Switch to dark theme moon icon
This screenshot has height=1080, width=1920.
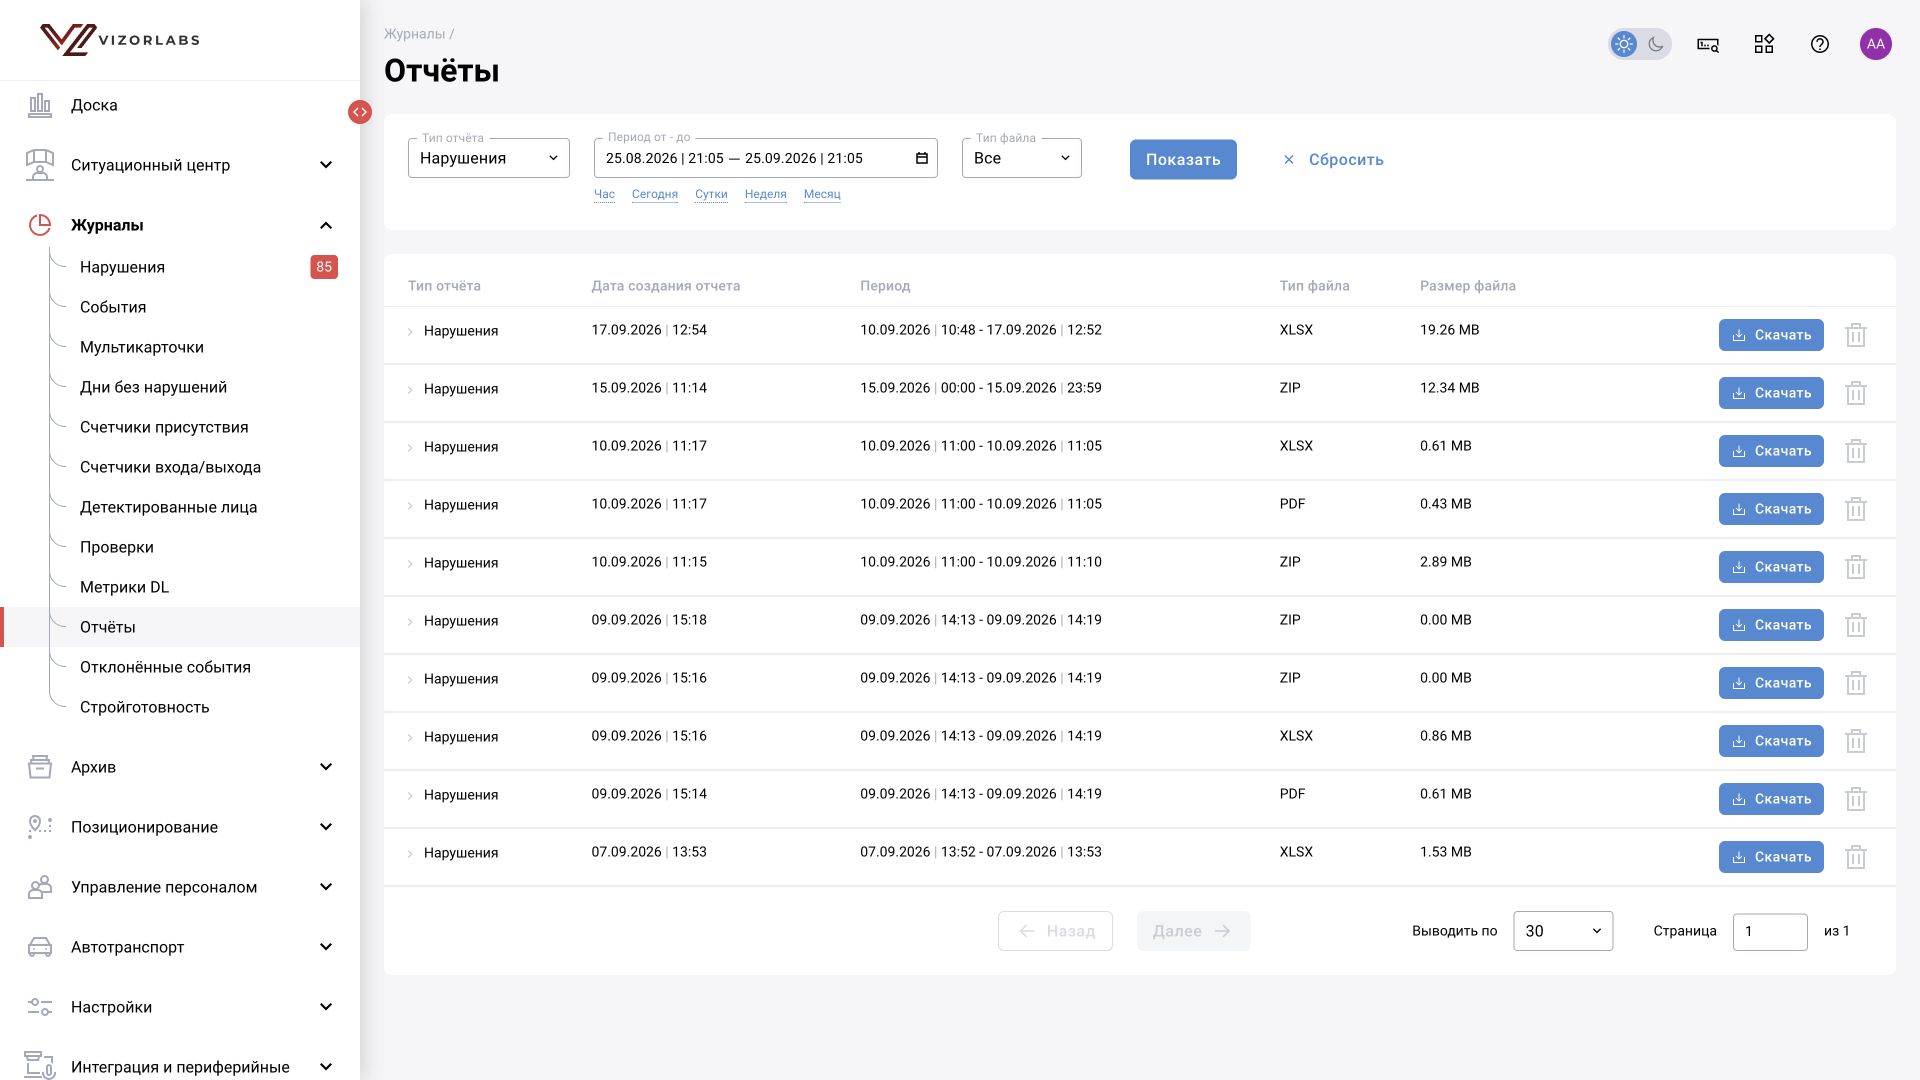(x=1656, y=44)
